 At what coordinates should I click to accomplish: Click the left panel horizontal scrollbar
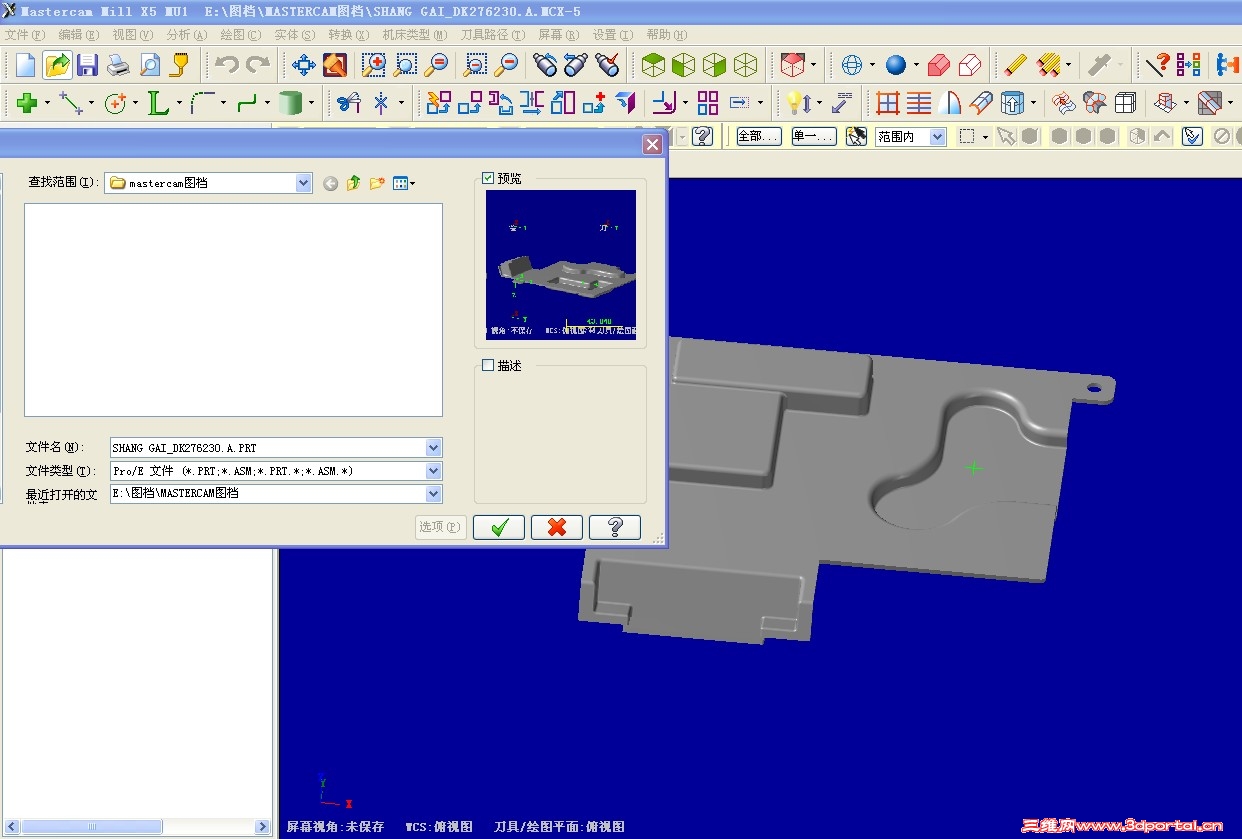(138, 827)
